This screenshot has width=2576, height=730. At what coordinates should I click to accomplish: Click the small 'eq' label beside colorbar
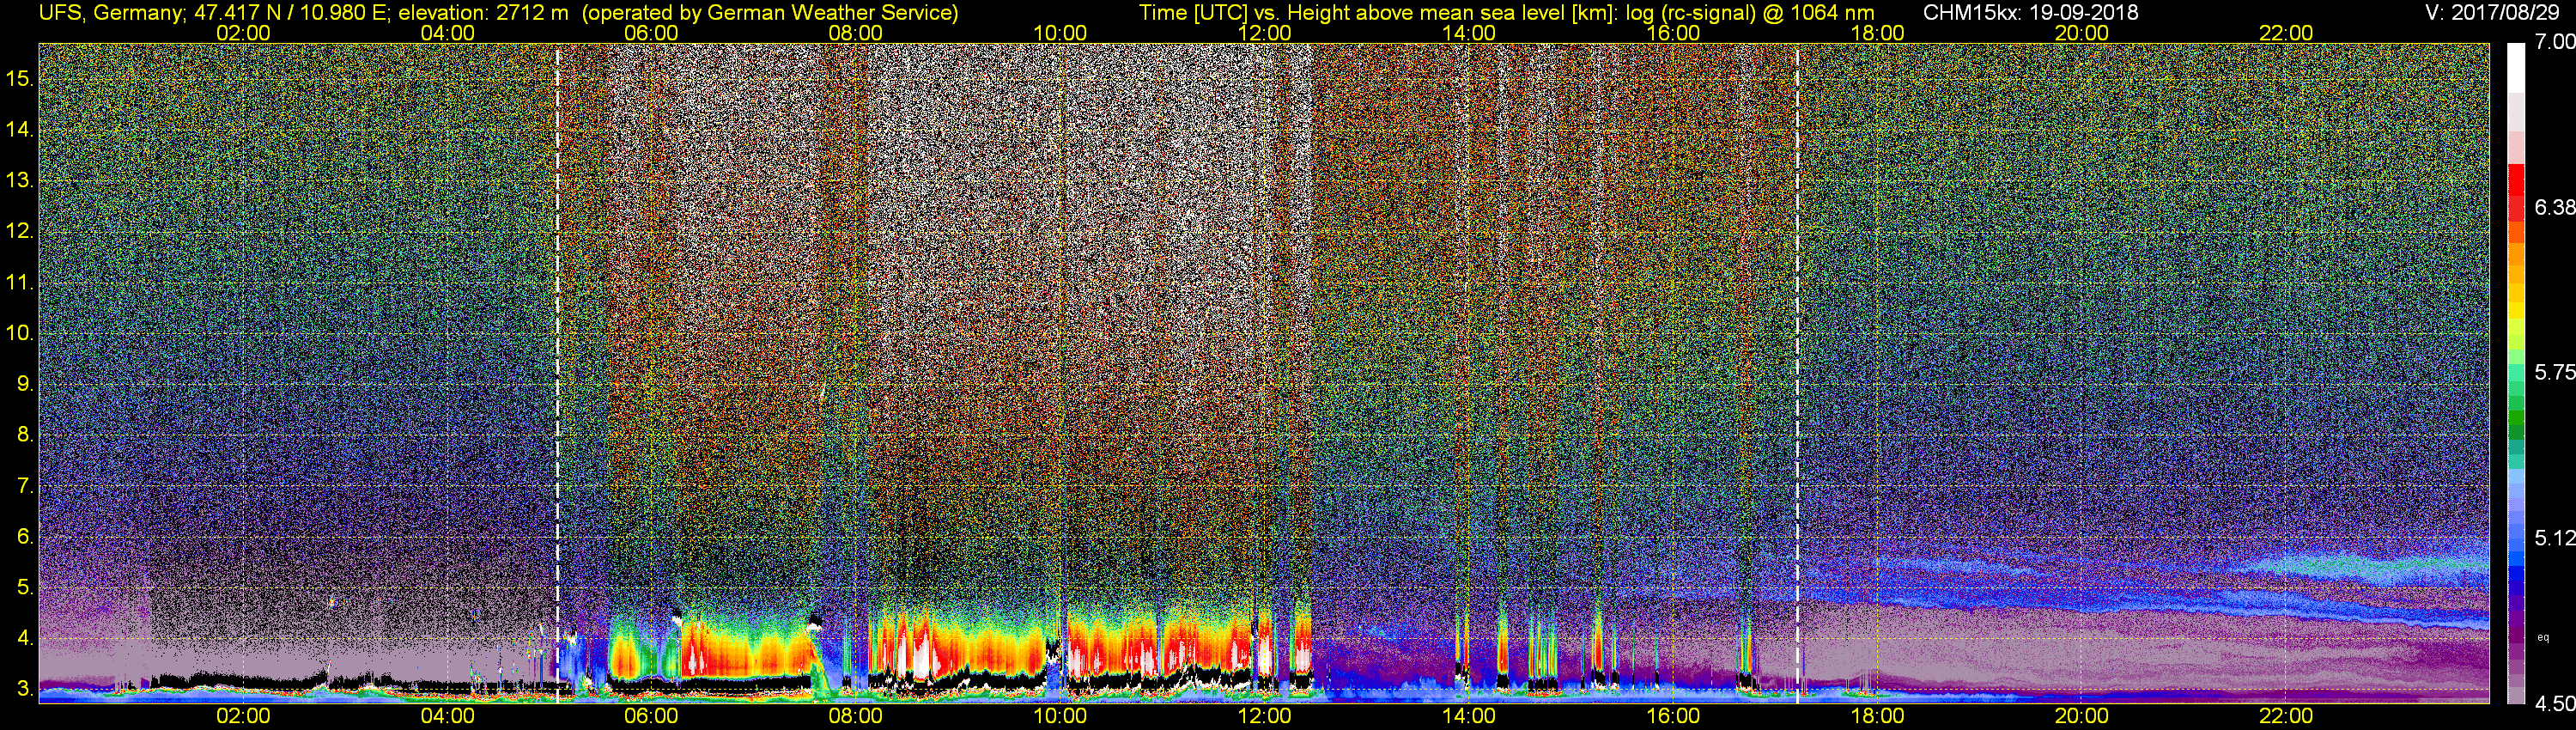click(x=2543, y=637)
